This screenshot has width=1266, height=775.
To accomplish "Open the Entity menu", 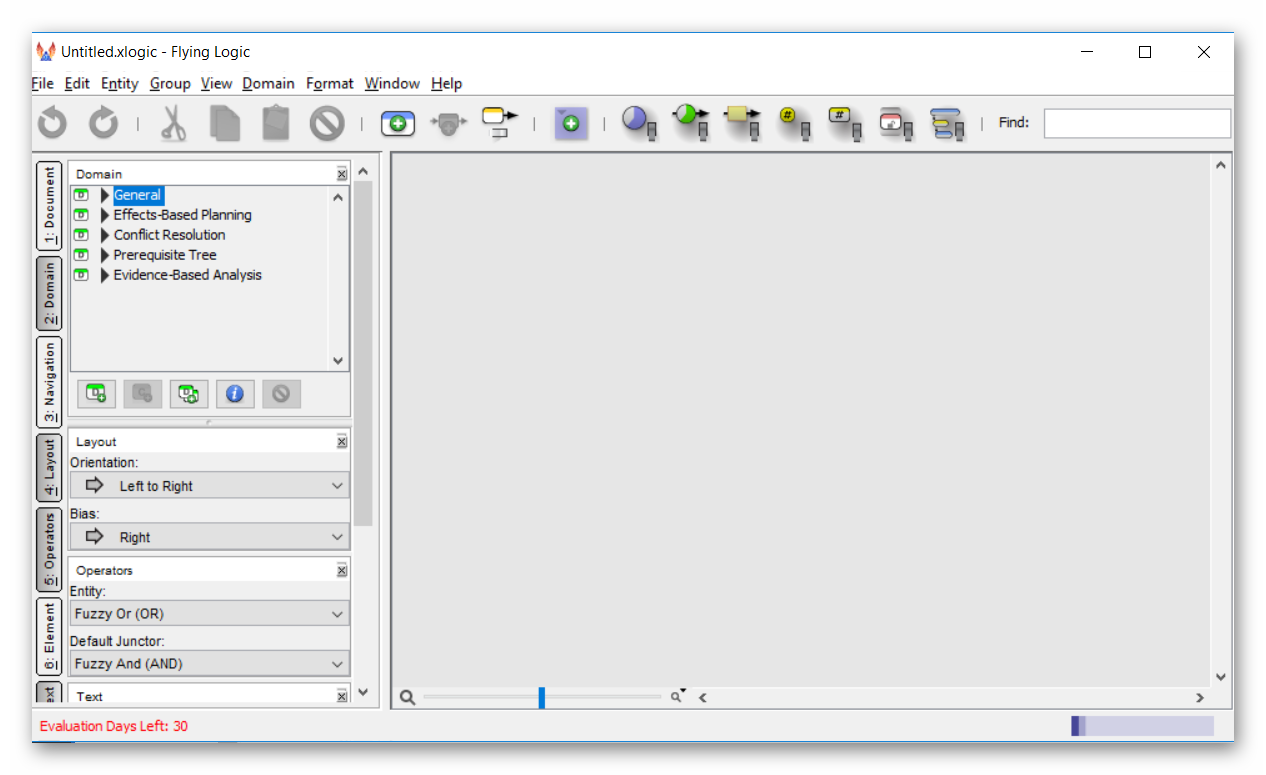I will pos(119,84).
